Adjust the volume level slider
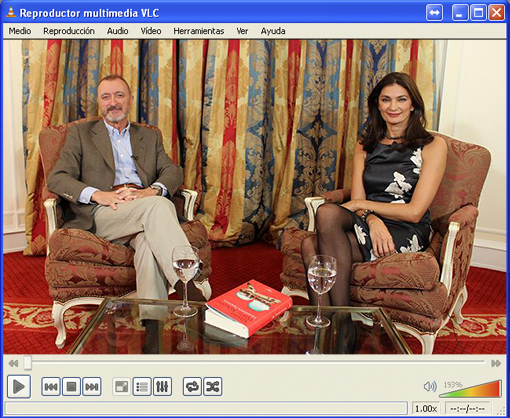 click(470, 389)
